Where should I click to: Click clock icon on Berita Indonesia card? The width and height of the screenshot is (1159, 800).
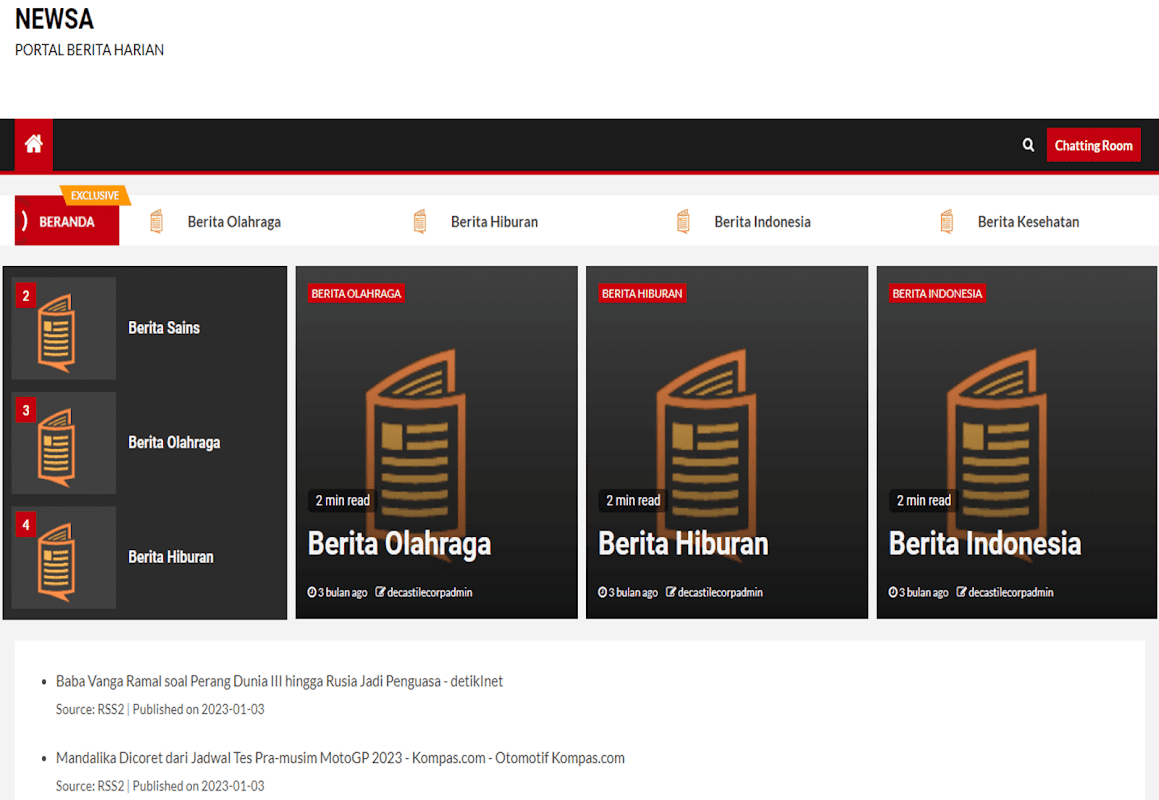click(x=893, y=592)
